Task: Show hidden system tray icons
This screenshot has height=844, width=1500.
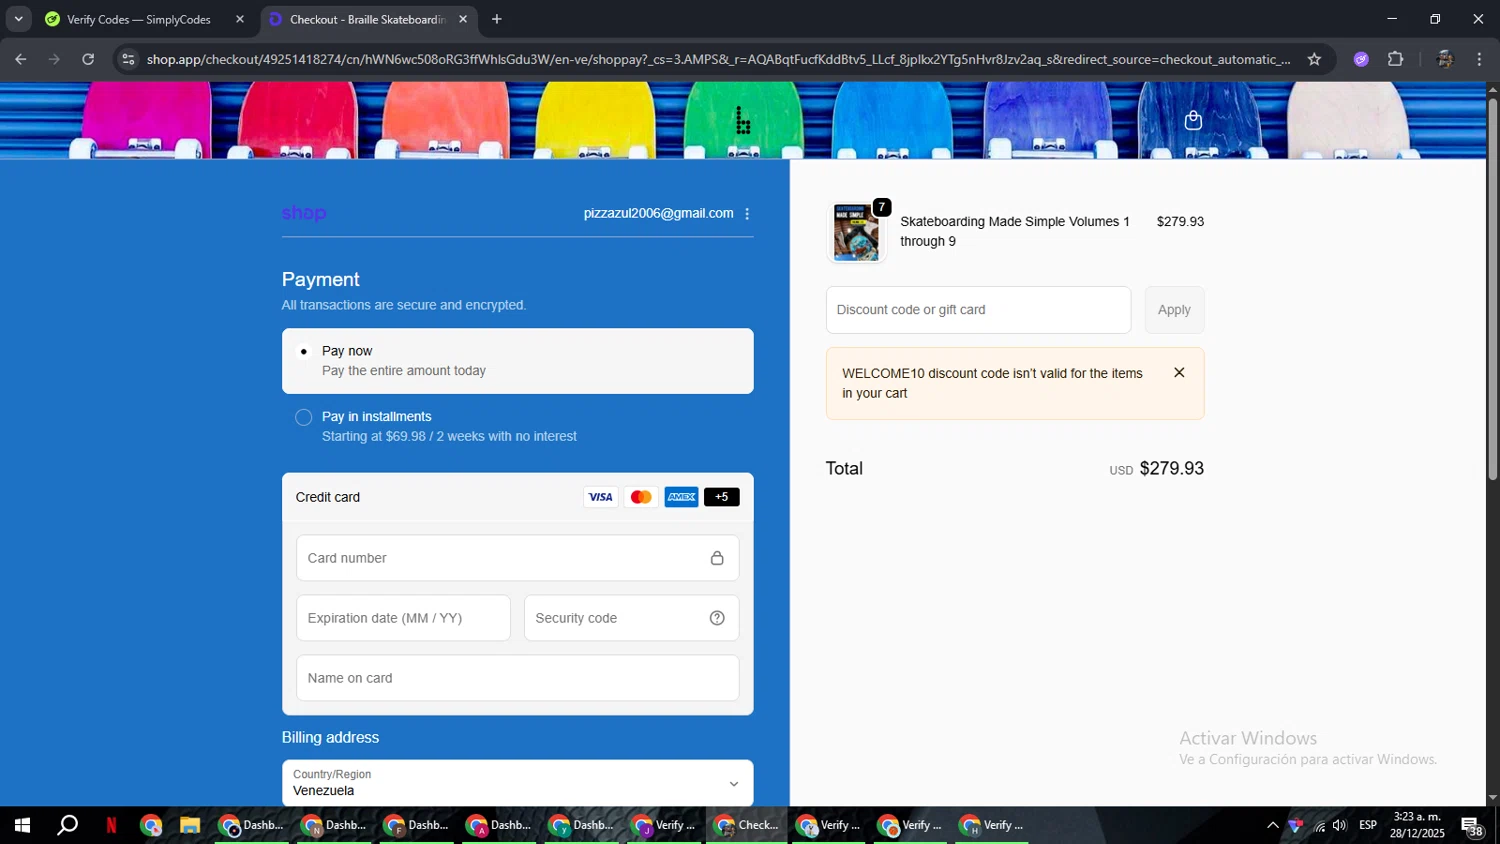Action: (1272, 825)
